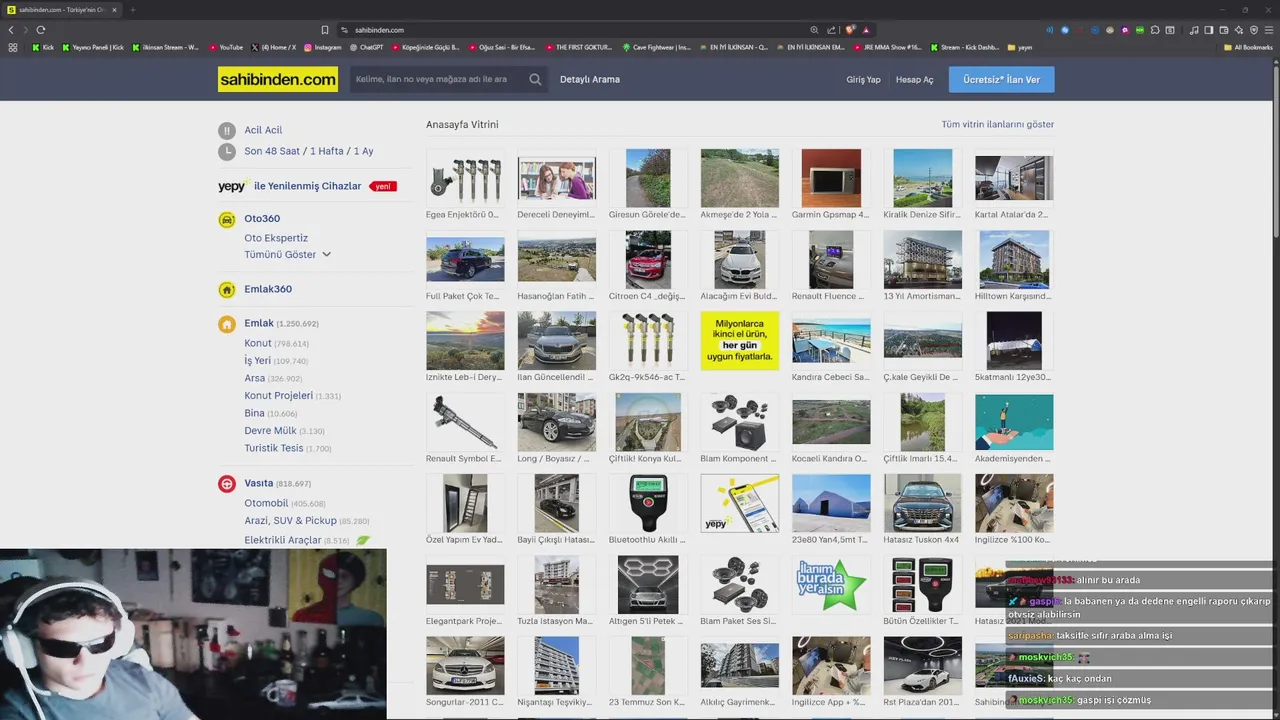Screen dimensions: 1280x720
Task: Click the Oto360 car icon
Action: point(227,219)
